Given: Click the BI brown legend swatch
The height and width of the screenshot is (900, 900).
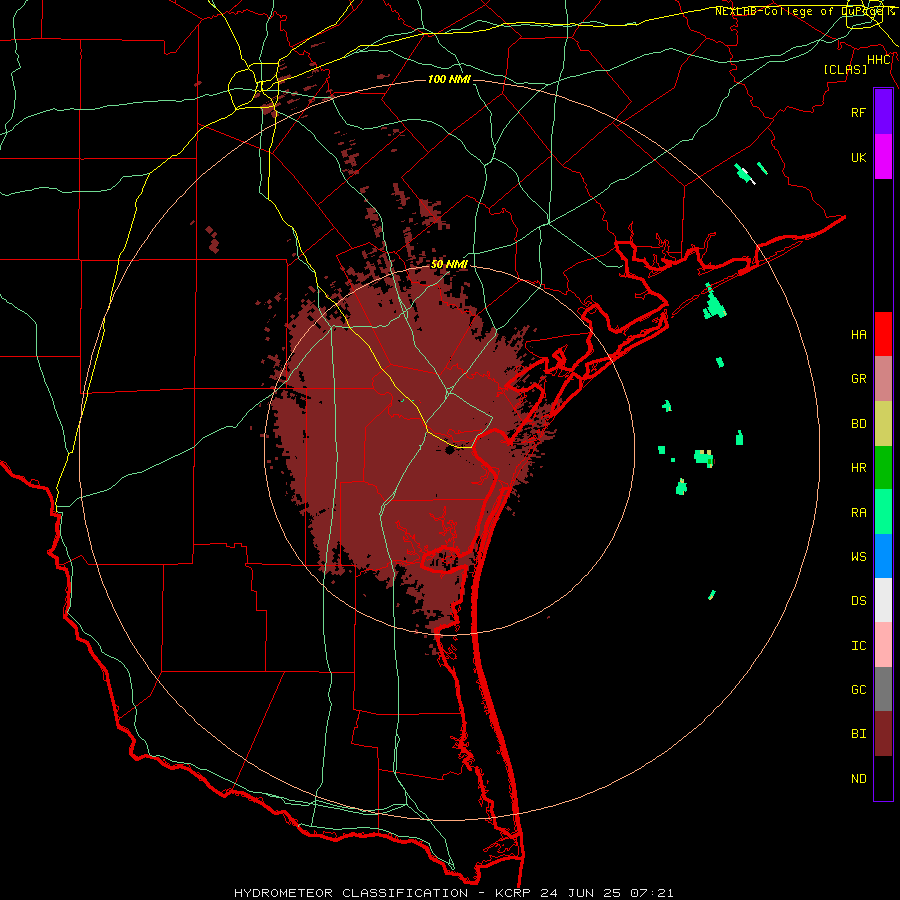Looking at the screenshot, I should click(x=883, y=734).
